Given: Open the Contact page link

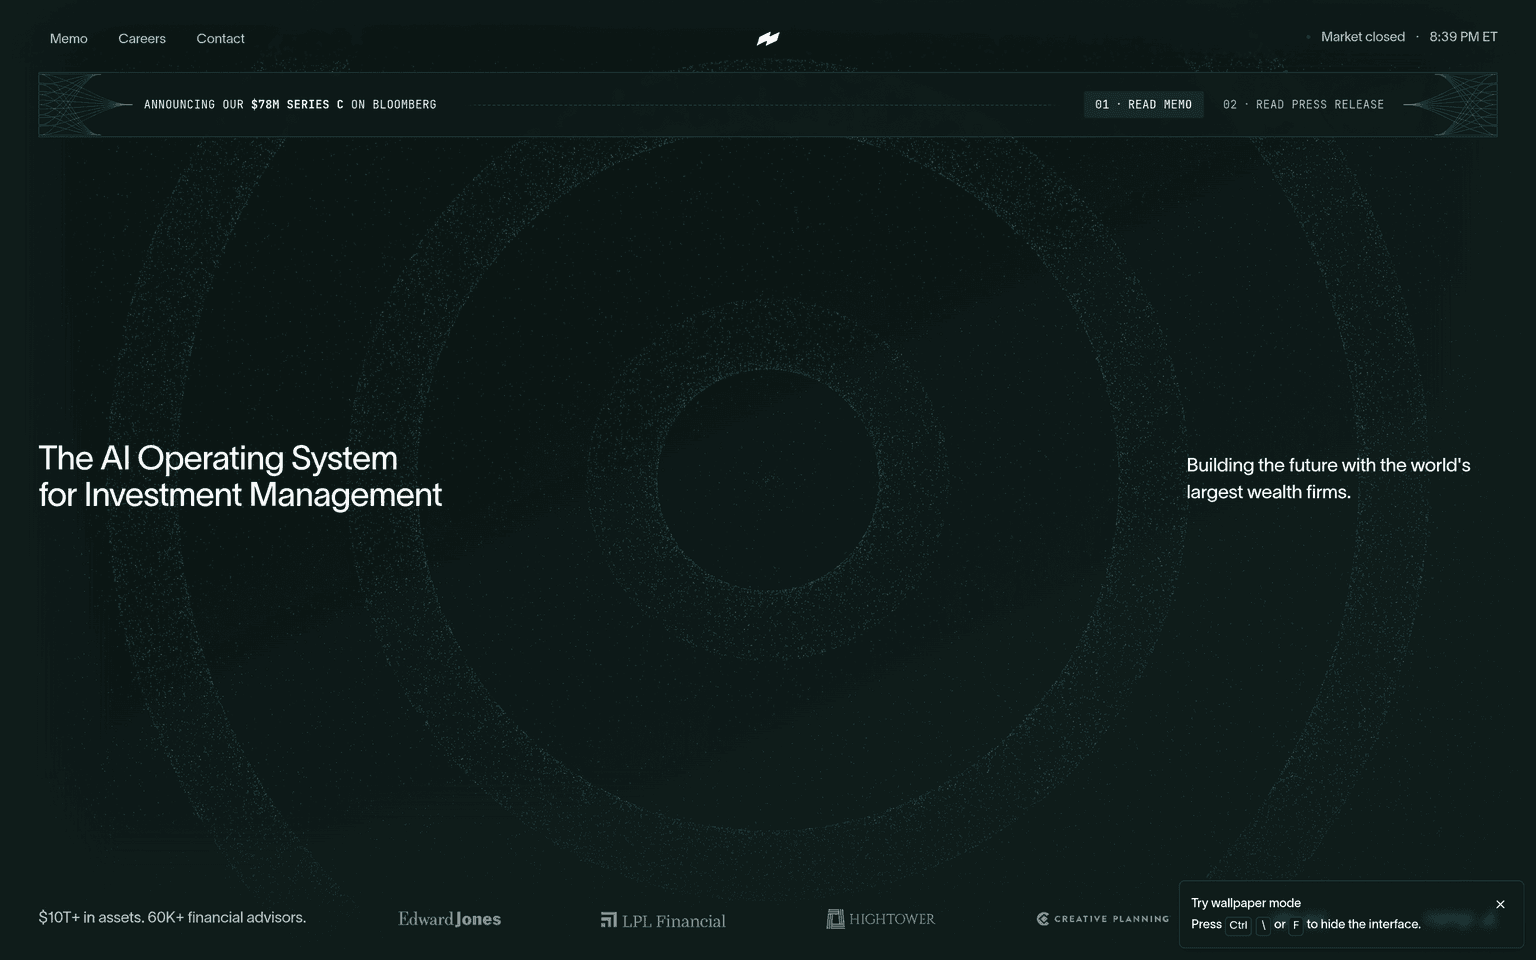Looking at the screenshot, I should click(x=220, y=38).
